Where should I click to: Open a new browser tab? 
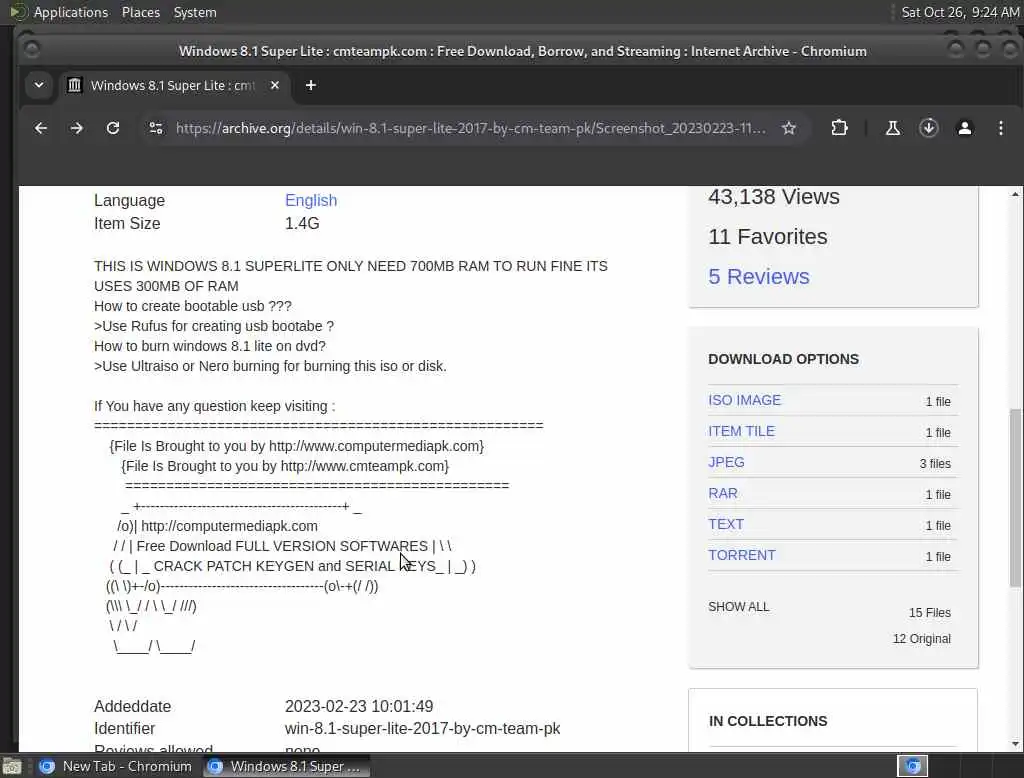[x=311, y=86]
